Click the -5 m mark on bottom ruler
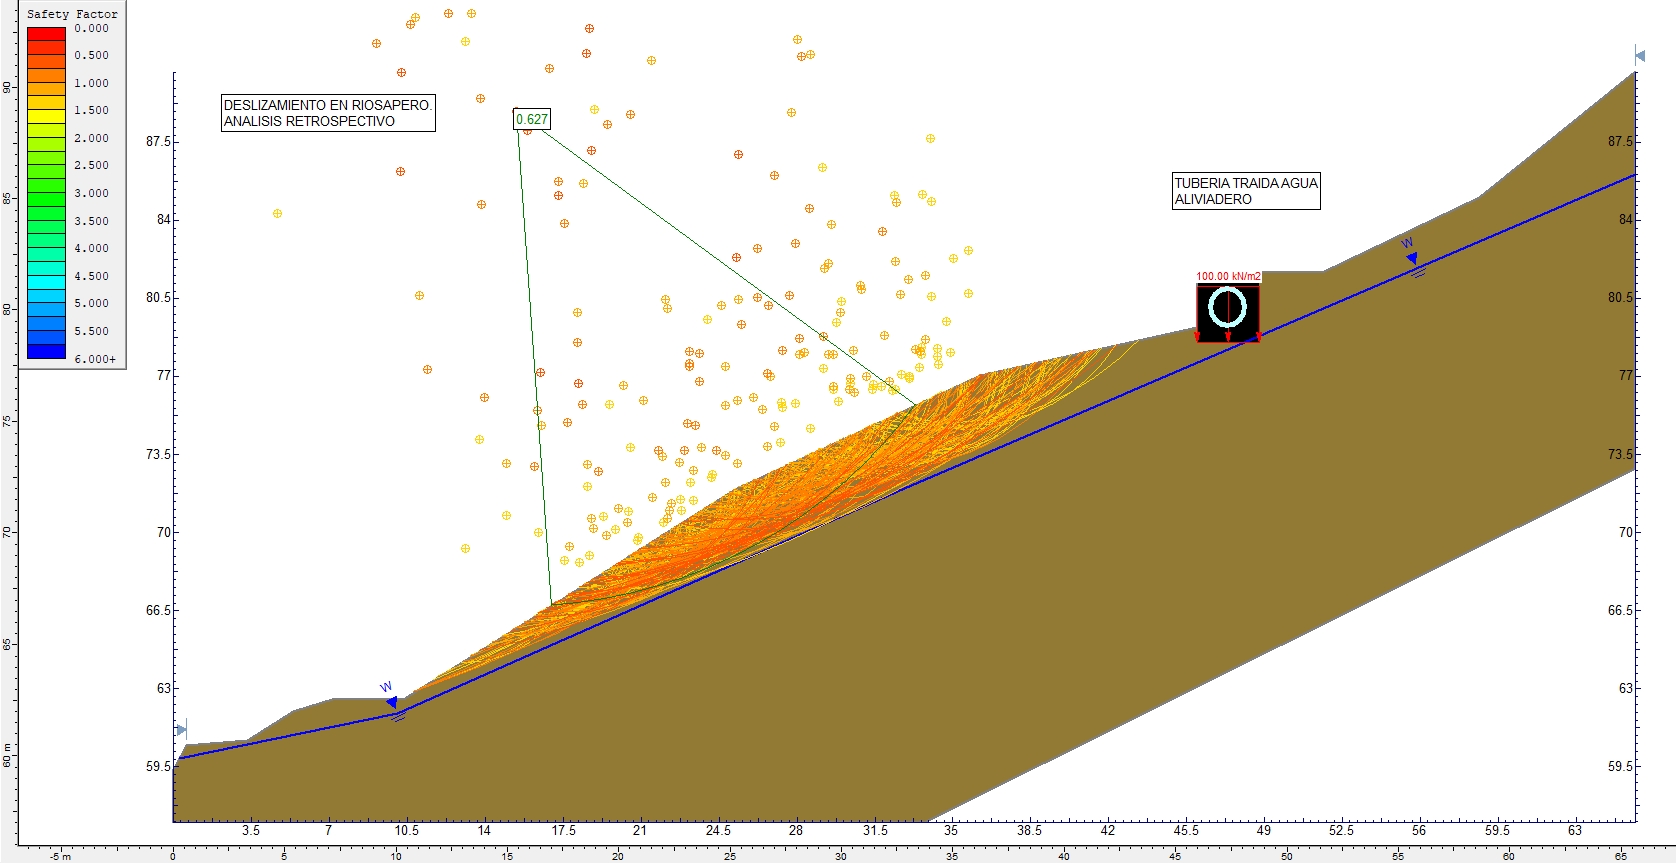Viewport: 1676px width, 863px height. [x=61, y=856]
